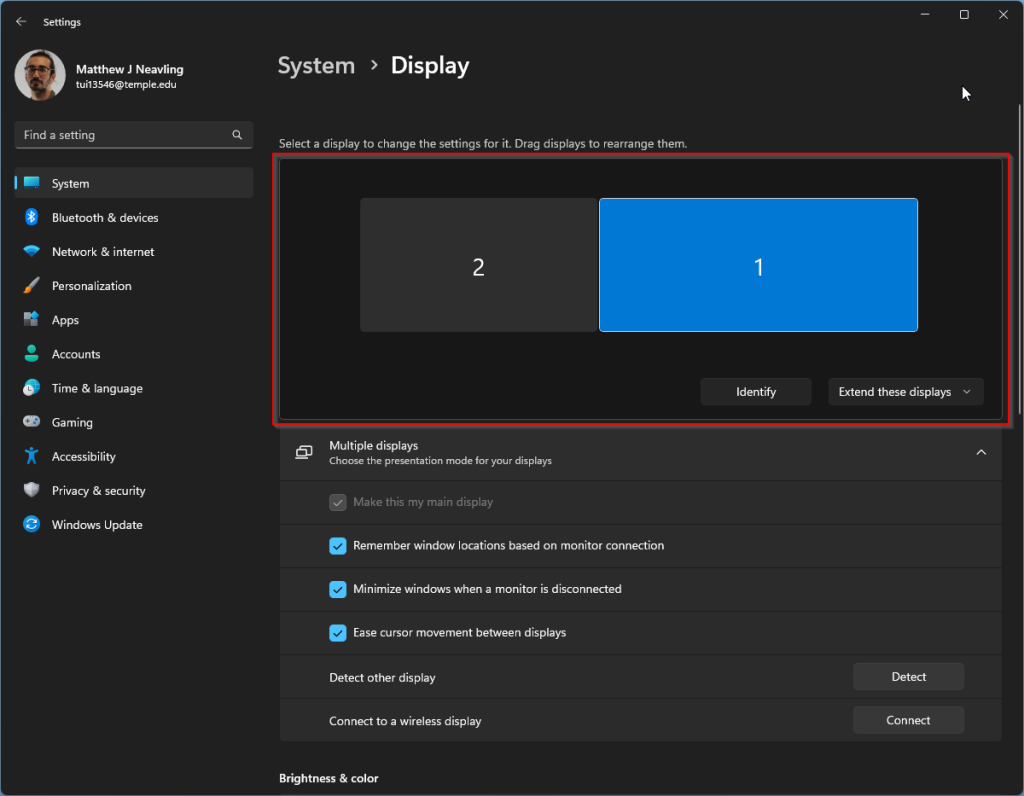Go to Time & language settings
1024x796 pixels.
tap(97, 389)
